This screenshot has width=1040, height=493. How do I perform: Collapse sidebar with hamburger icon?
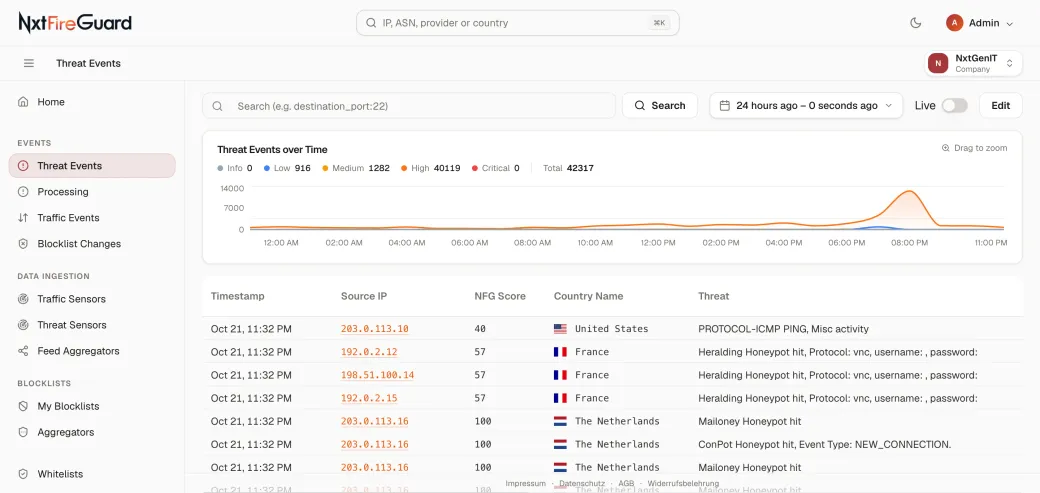pos(29,63)
